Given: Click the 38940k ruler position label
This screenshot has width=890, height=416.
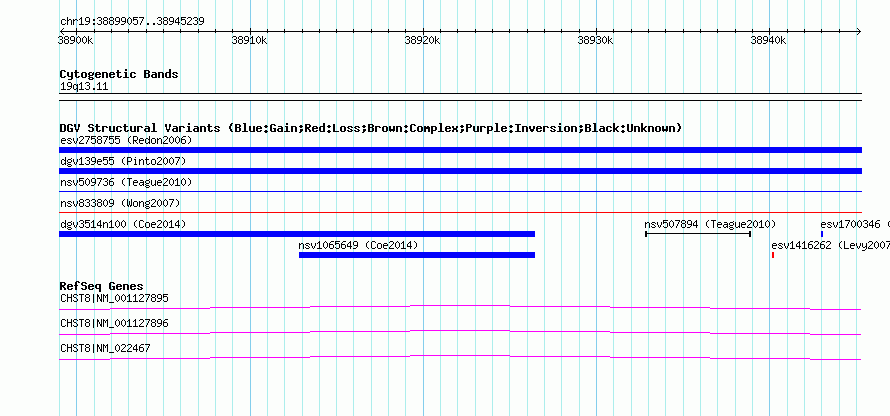Looking at the screenshot, I should [769, 40].
